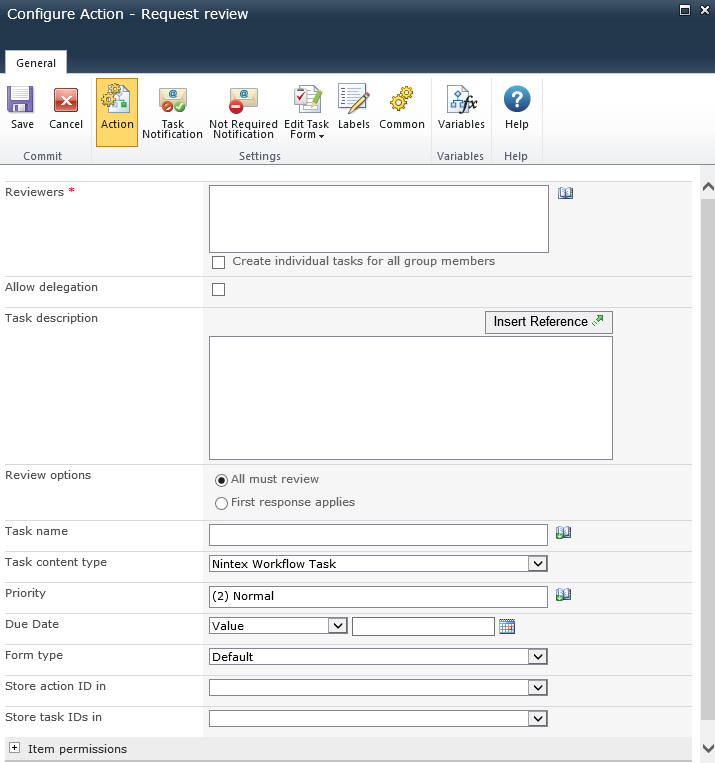This screenshot has height=763, width=715.
Task: Click inside the Task description text area
Action: (411, 398)
